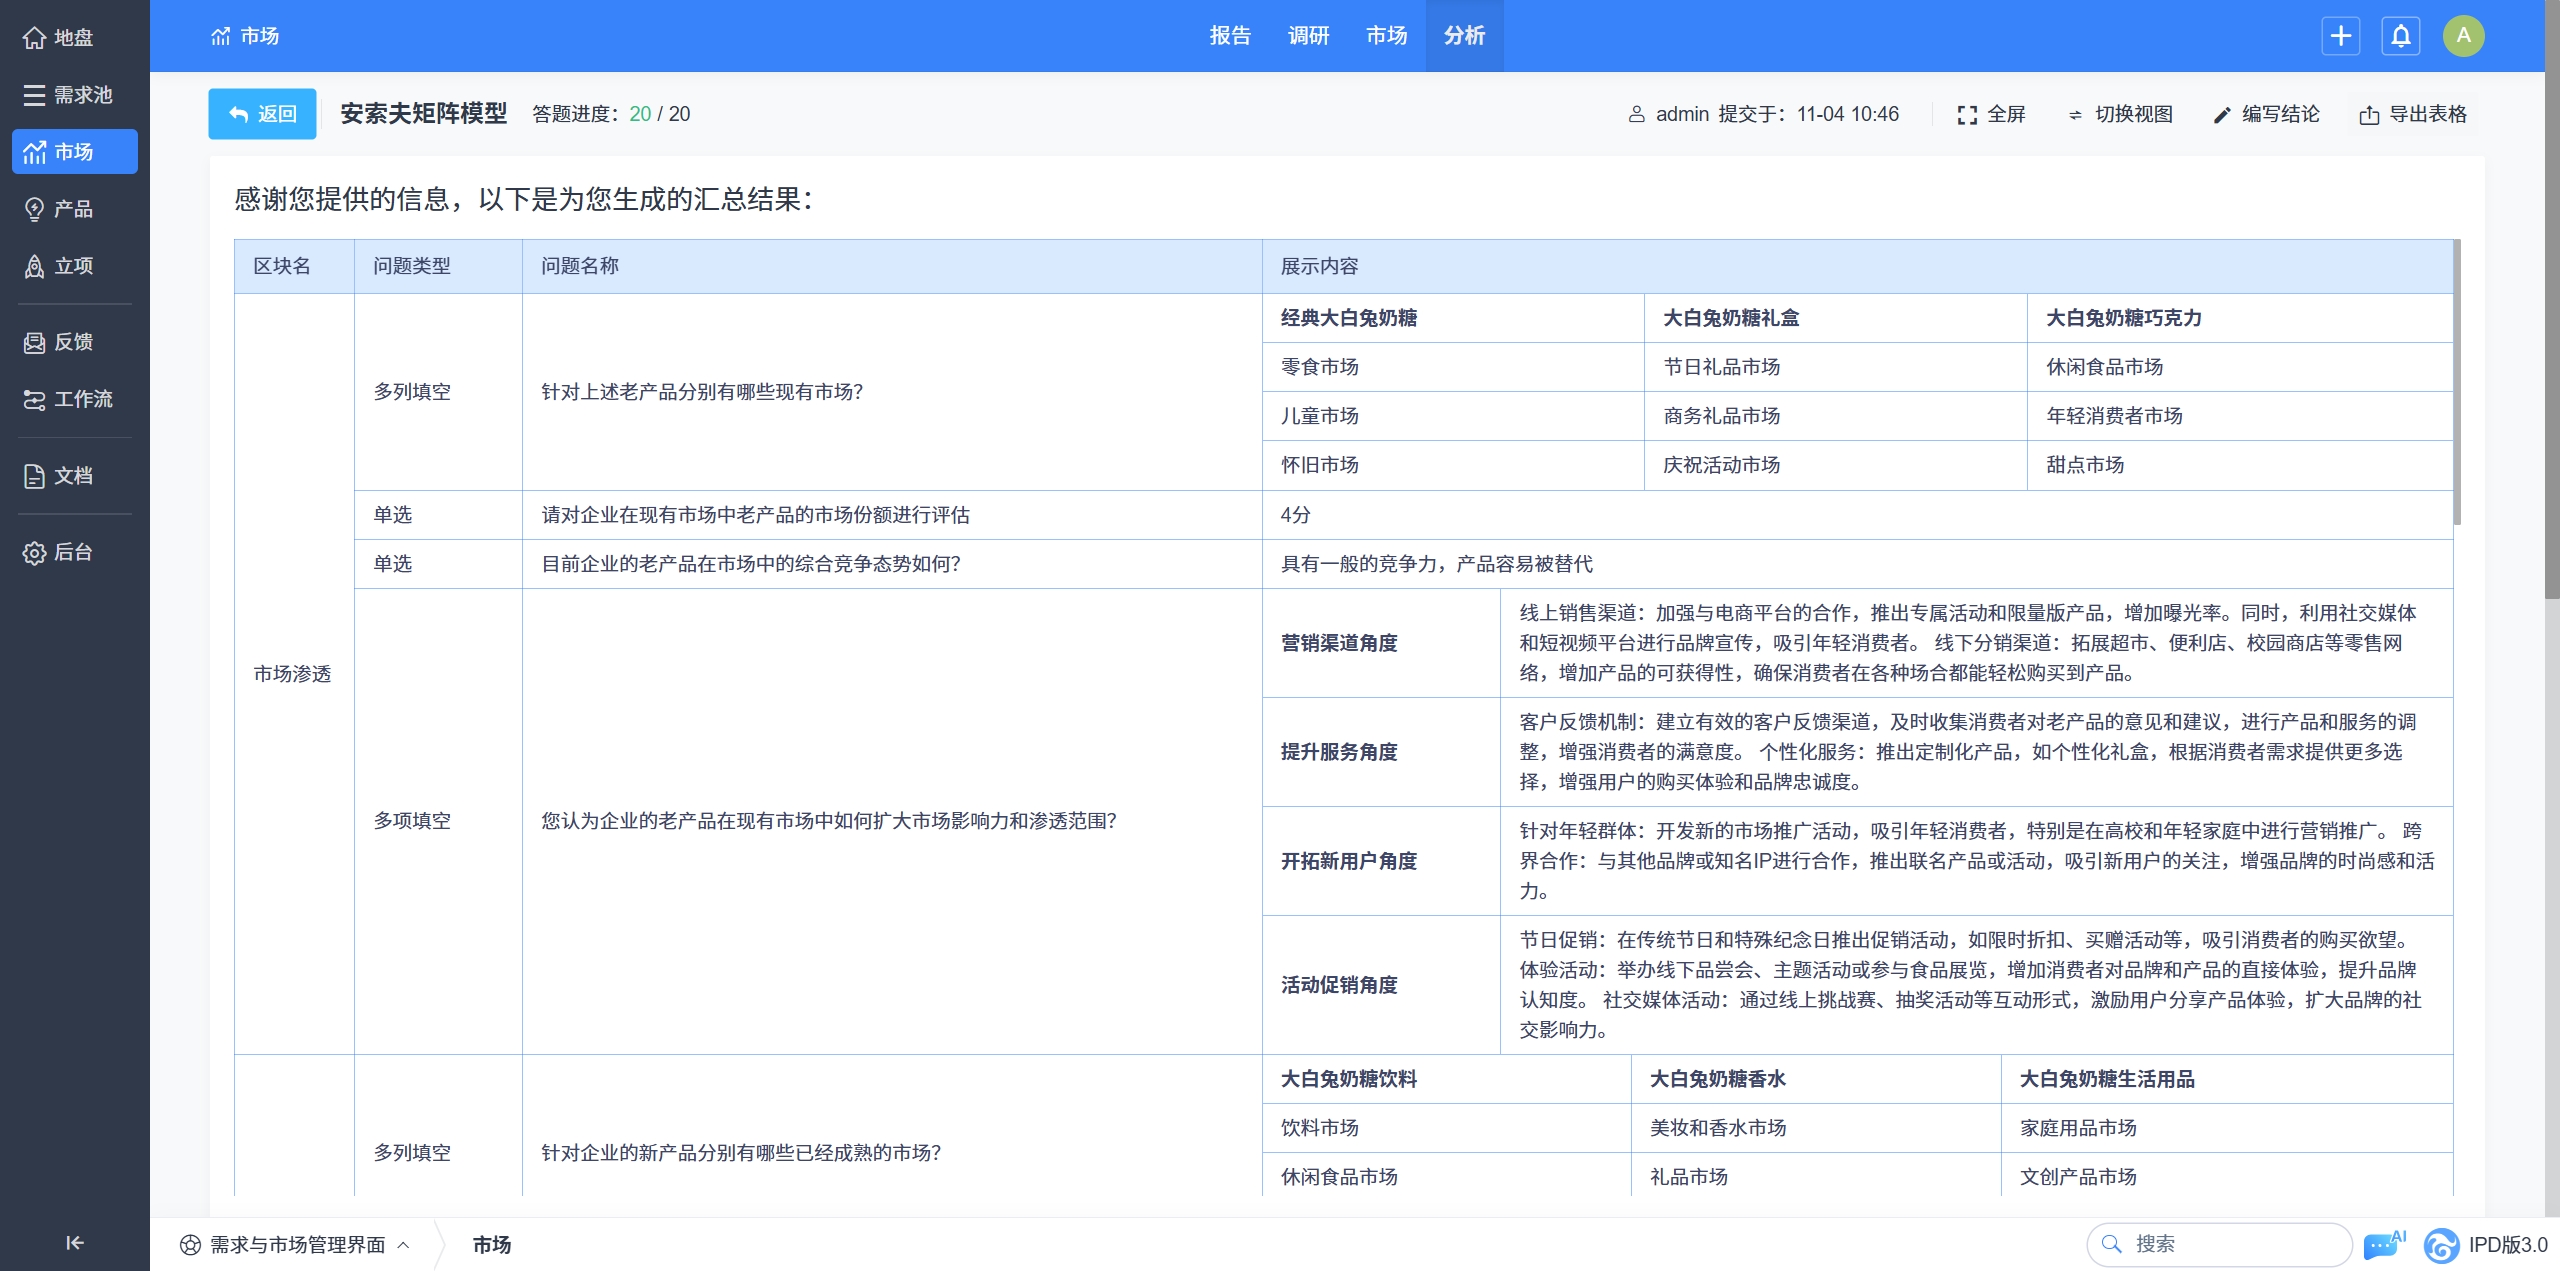This screenshot has width=2560, height=1271.
Task: Click the 4分 answer cell
Action: tap(1857, 515)
